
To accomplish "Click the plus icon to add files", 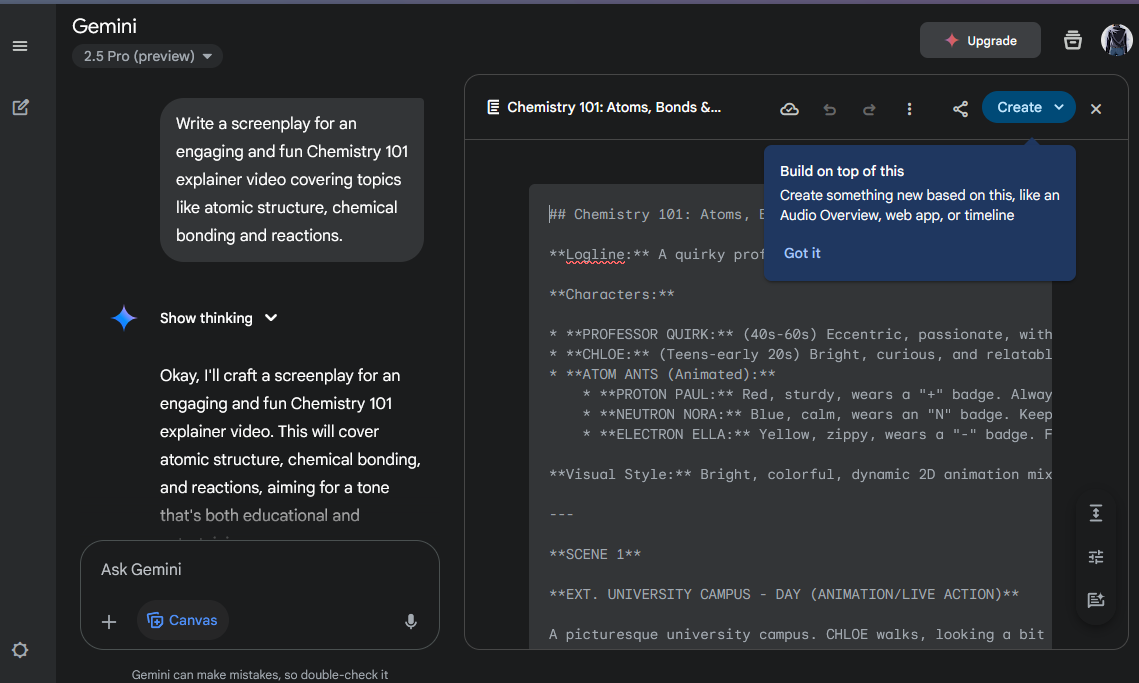I will (109, 621).
